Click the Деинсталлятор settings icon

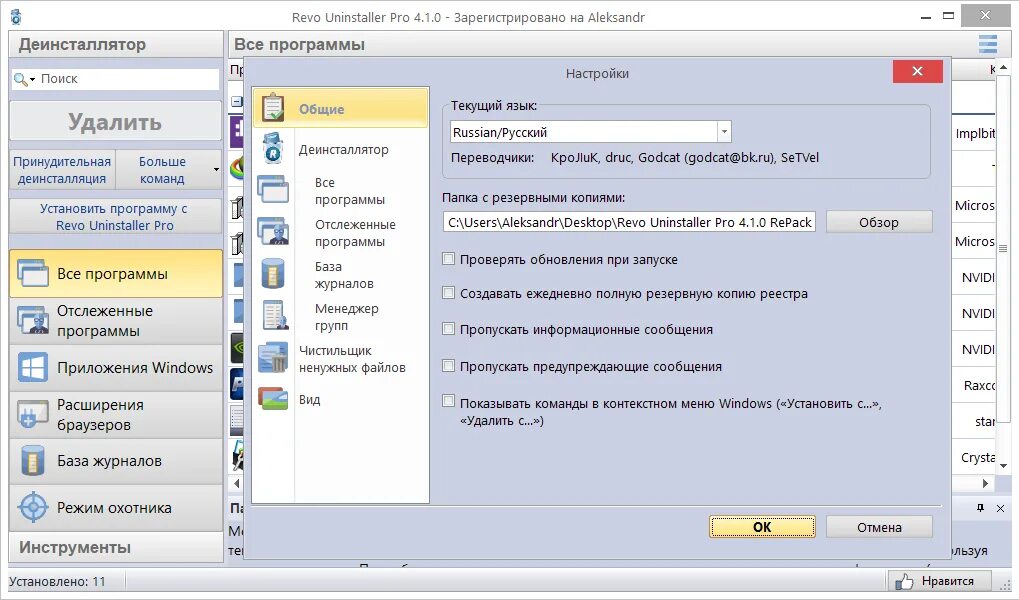273,148
